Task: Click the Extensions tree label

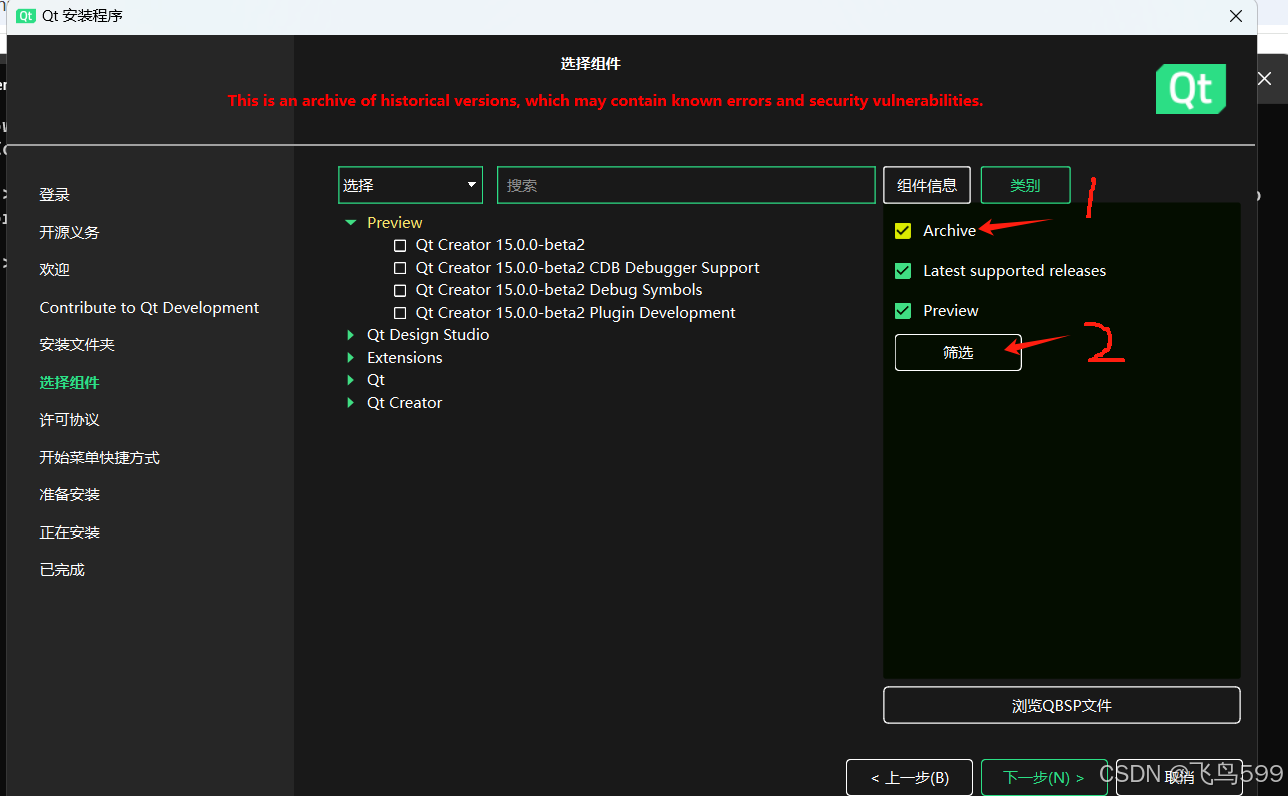Action: point(405,358)
